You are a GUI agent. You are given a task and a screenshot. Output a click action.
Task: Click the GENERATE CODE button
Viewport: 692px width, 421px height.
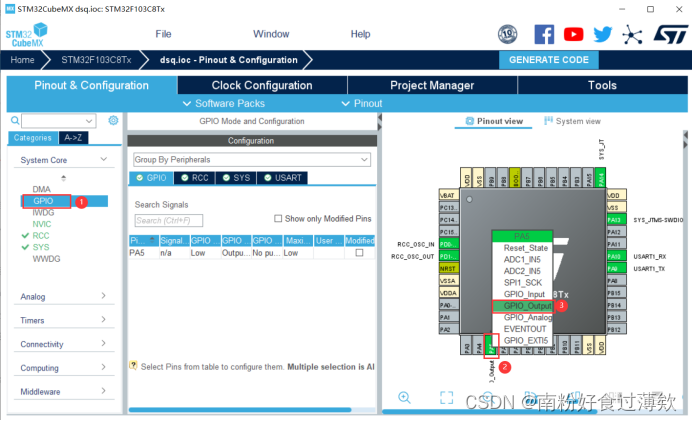549,60
